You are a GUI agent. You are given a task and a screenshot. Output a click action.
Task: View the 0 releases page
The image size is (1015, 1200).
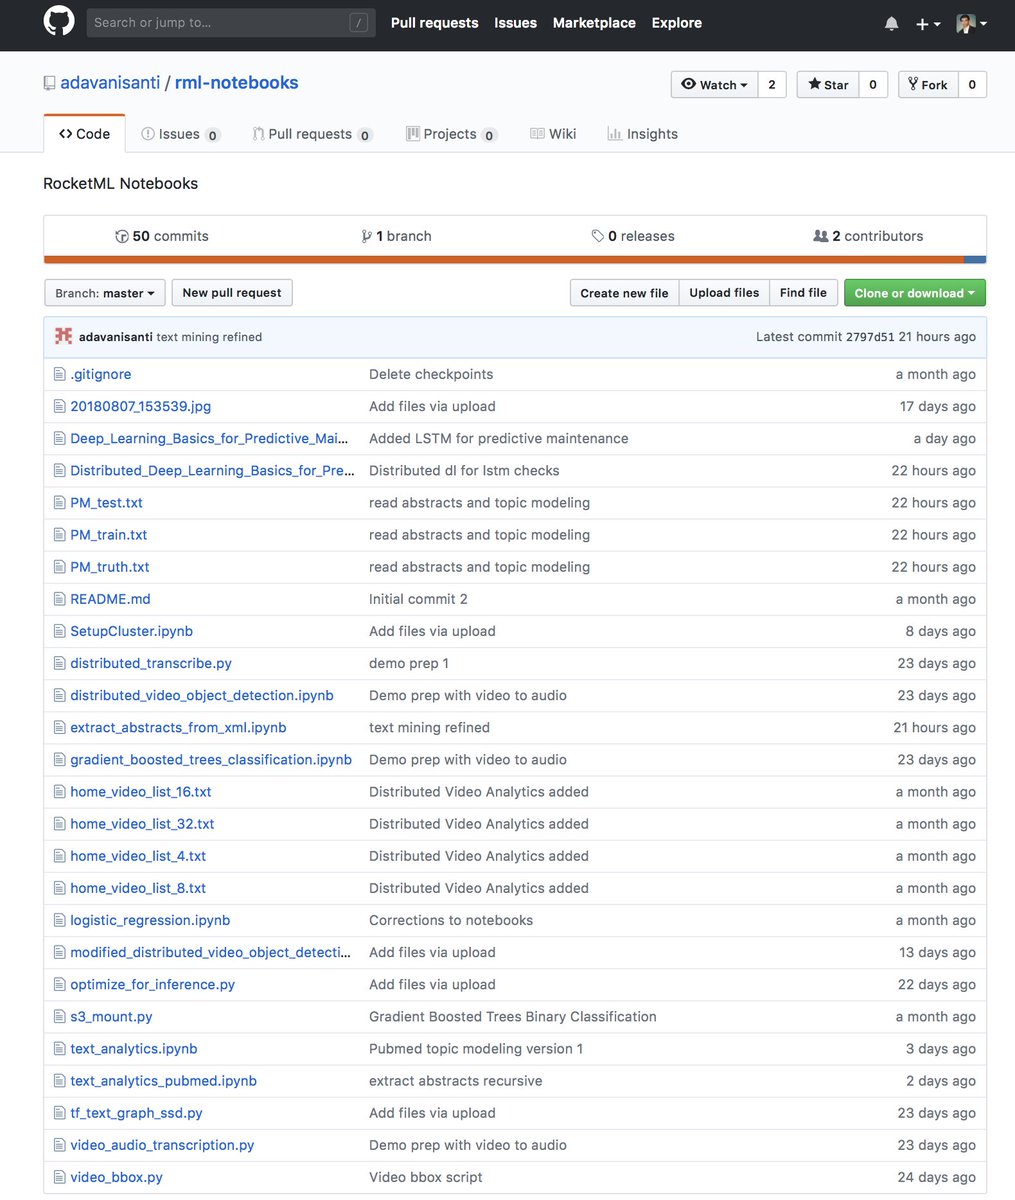[633, 236]
